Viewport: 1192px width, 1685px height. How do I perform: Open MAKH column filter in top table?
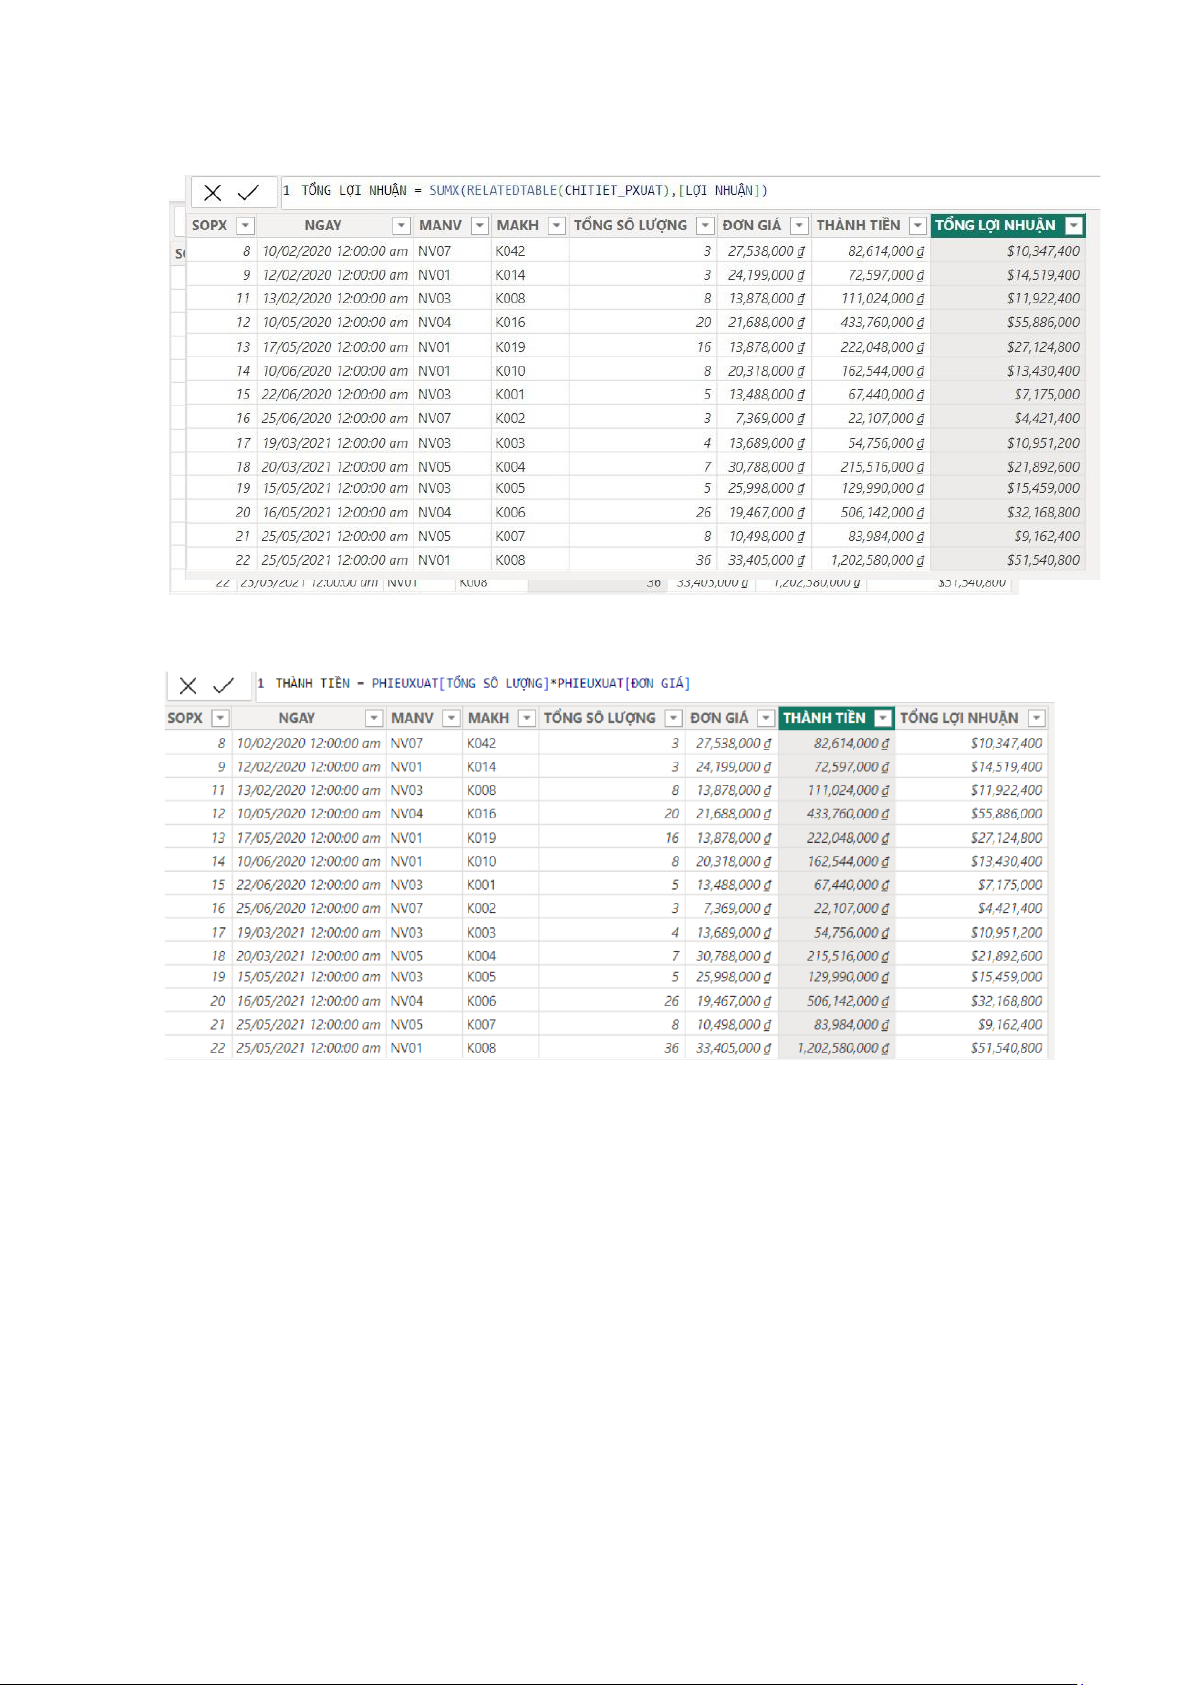point(557,226)
